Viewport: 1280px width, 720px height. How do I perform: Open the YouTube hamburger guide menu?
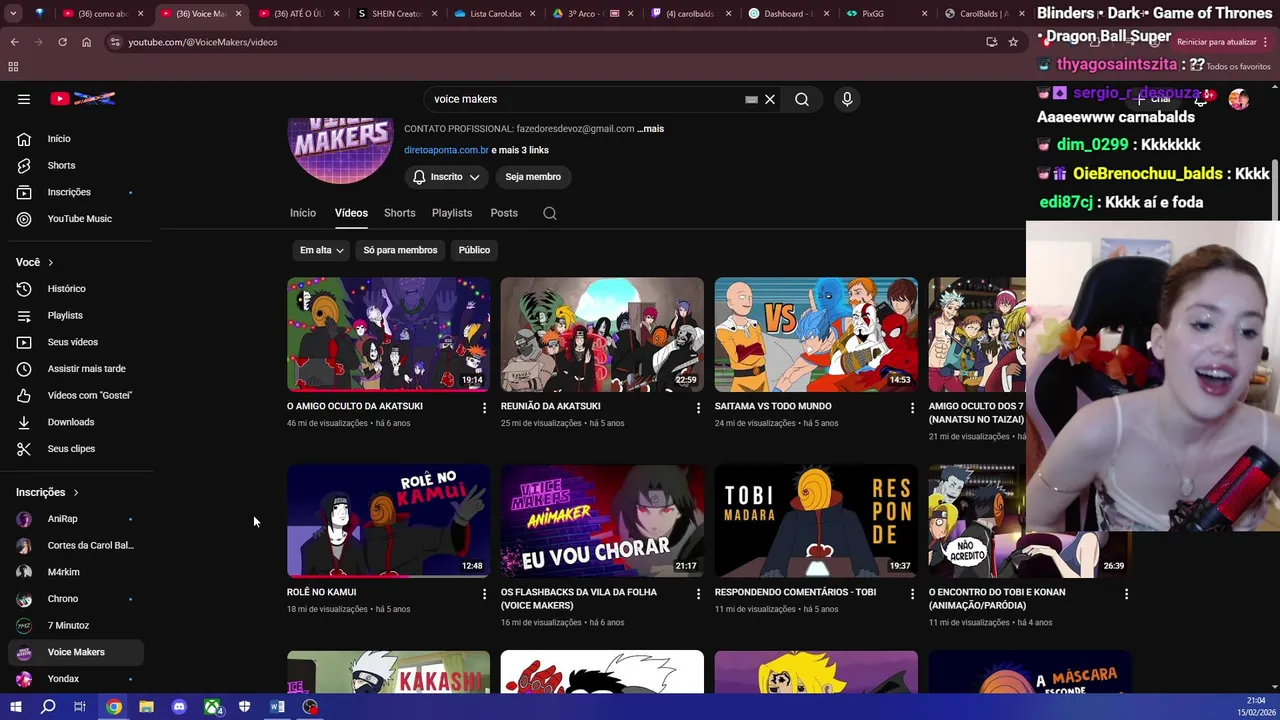click(x=24, y=99)
